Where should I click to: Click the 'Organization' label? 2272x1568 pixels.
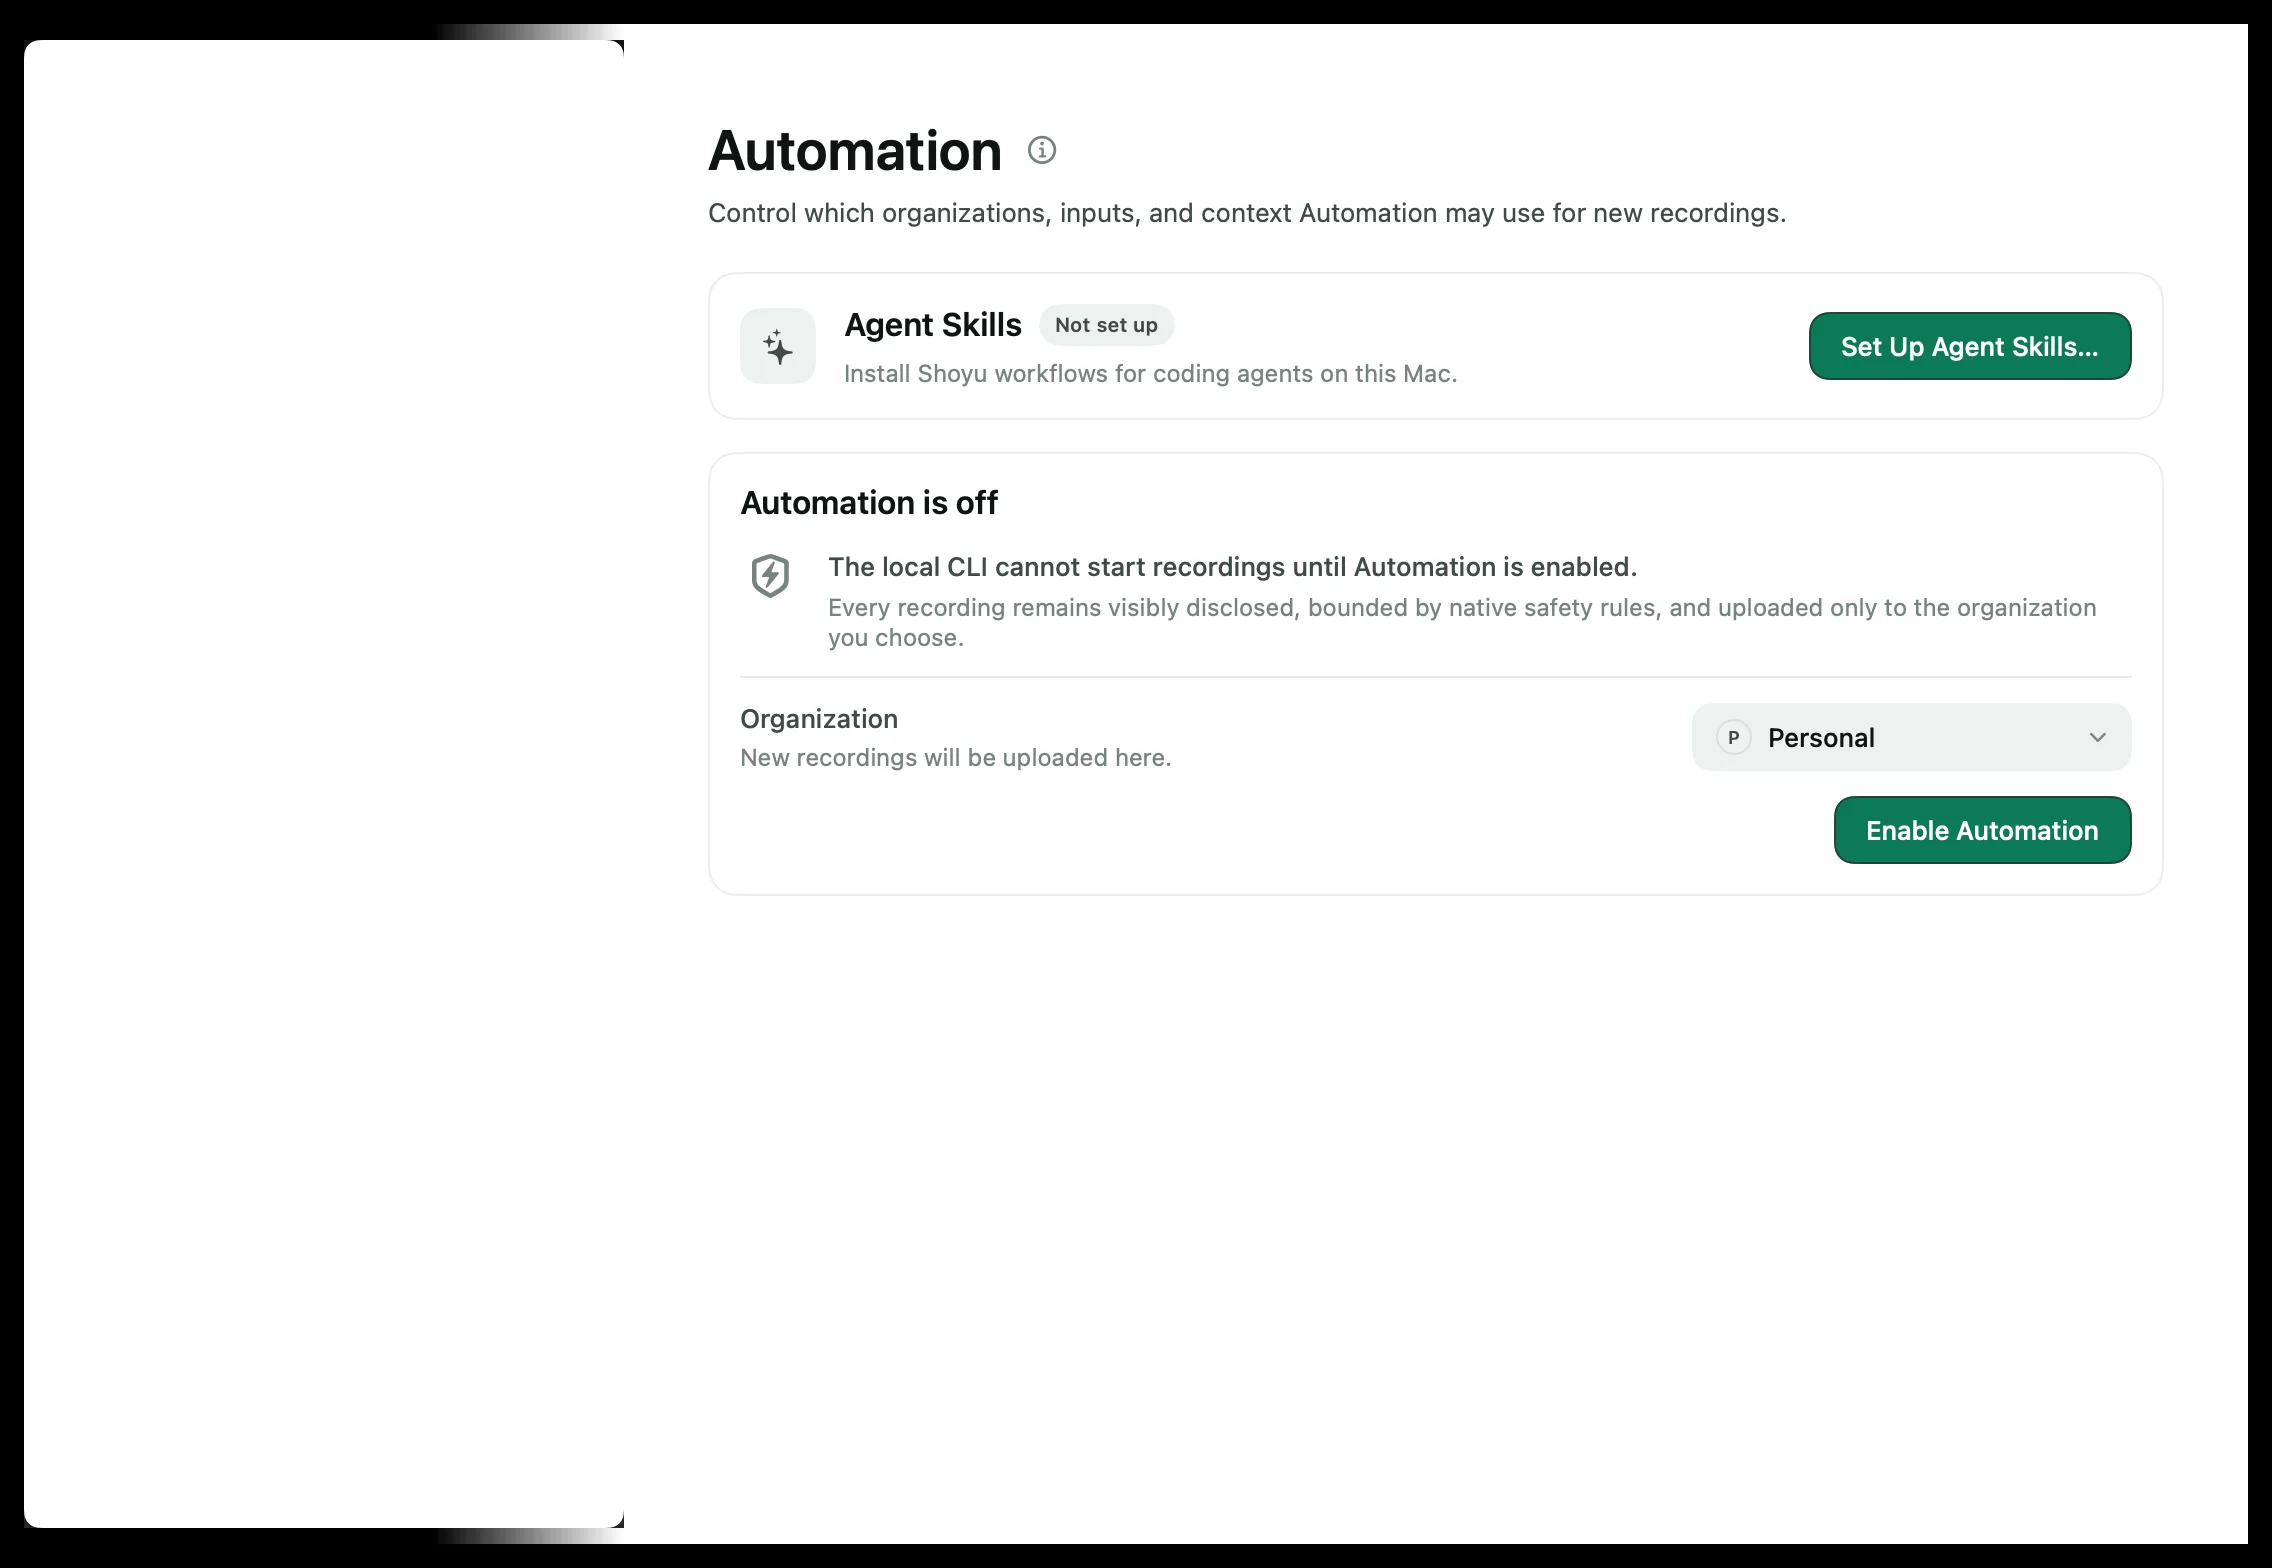pyautogui.click(x=819, y=719)
